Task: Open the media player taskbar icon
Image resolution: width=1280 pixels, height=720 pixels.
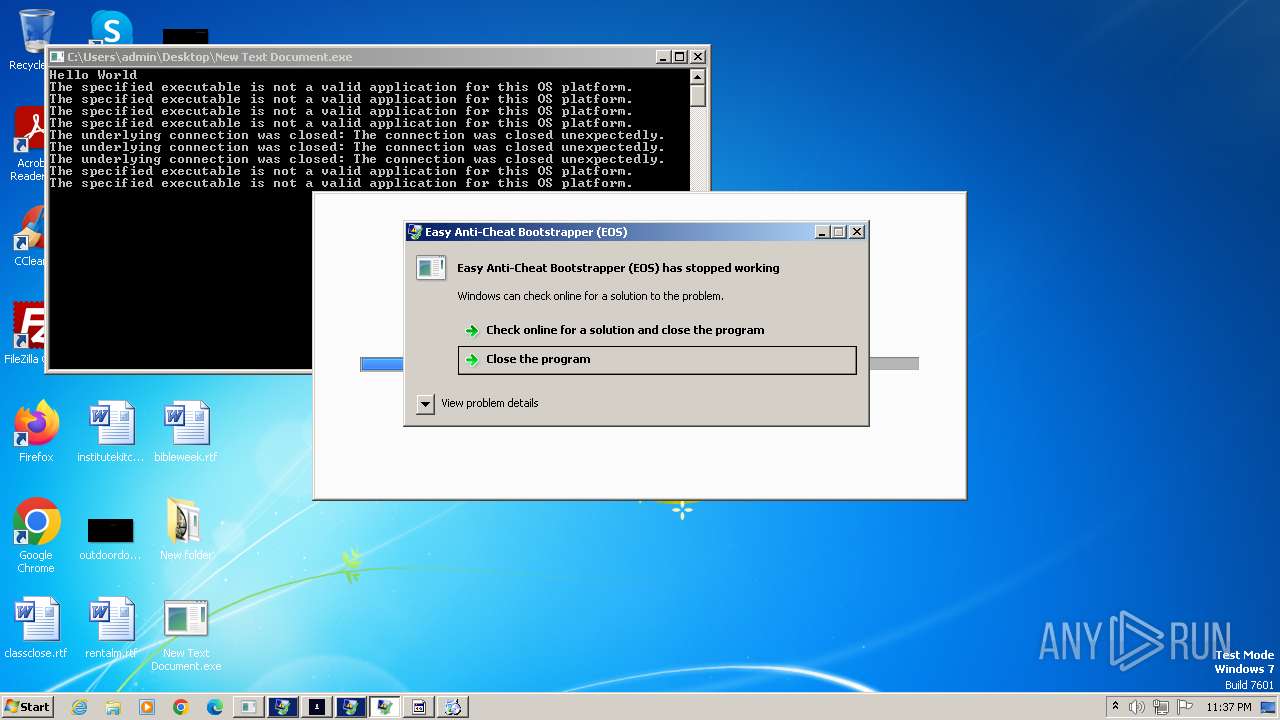Action: click(147, 707)
